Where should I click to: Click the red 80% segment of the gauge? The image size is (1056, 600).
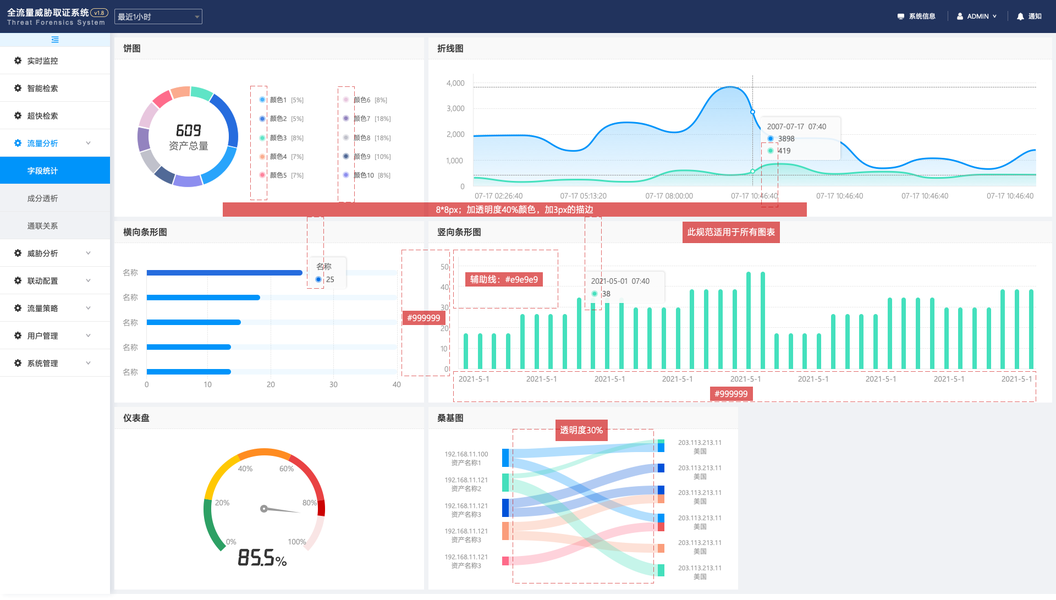321,507
